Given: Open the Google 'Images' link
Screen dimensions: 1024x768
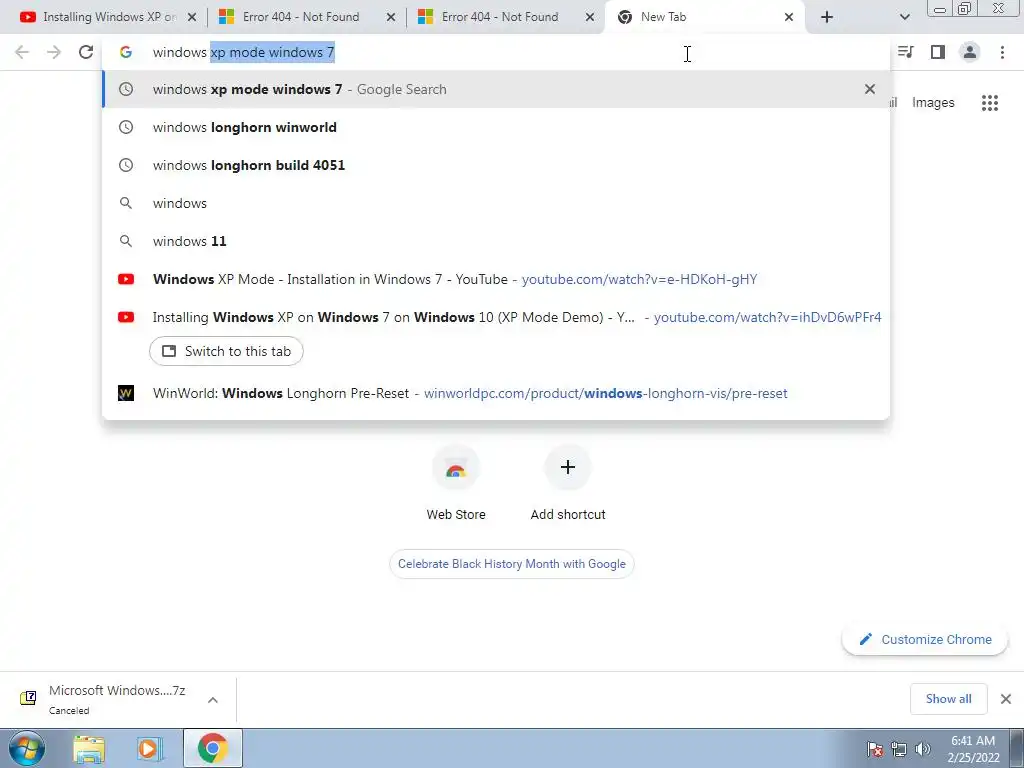Looking at the screenshot, I should [933, 103].
